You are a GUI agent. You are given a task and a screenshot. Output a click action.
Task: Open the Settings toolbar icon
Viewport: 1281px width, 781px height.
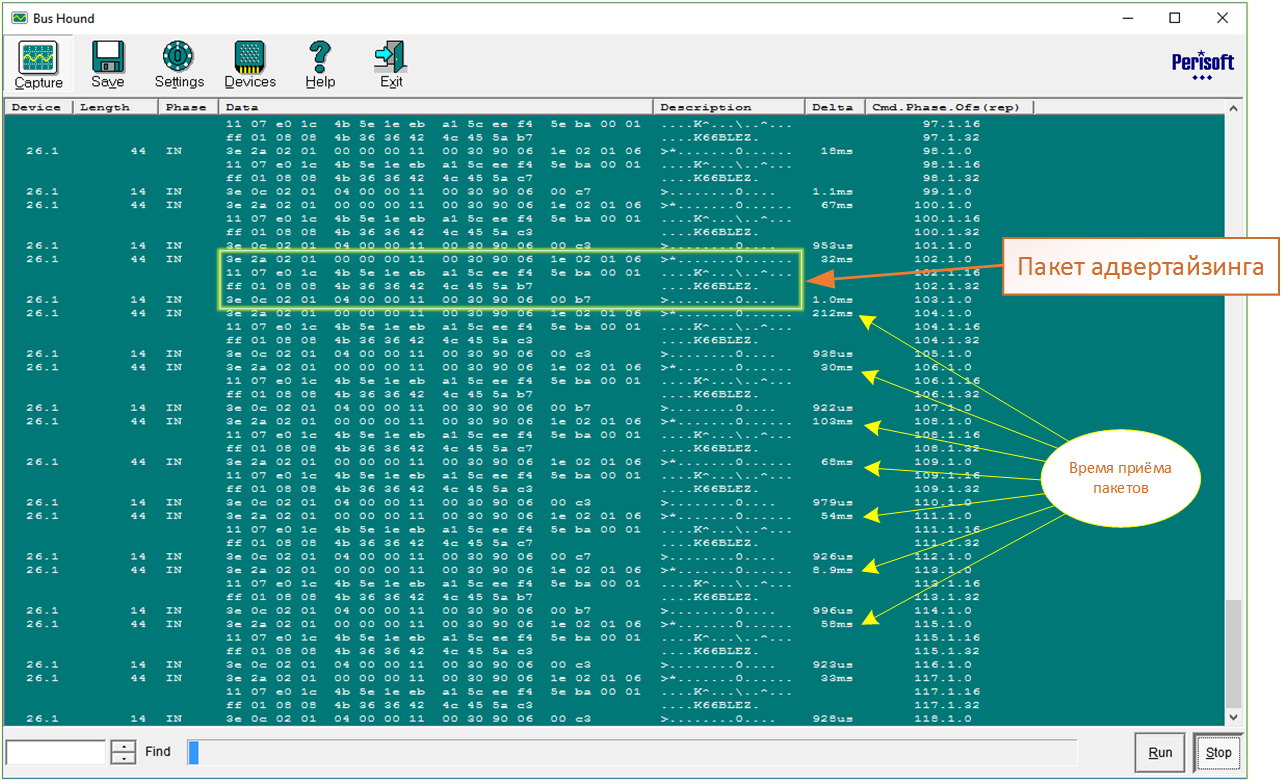click(179, 66)
